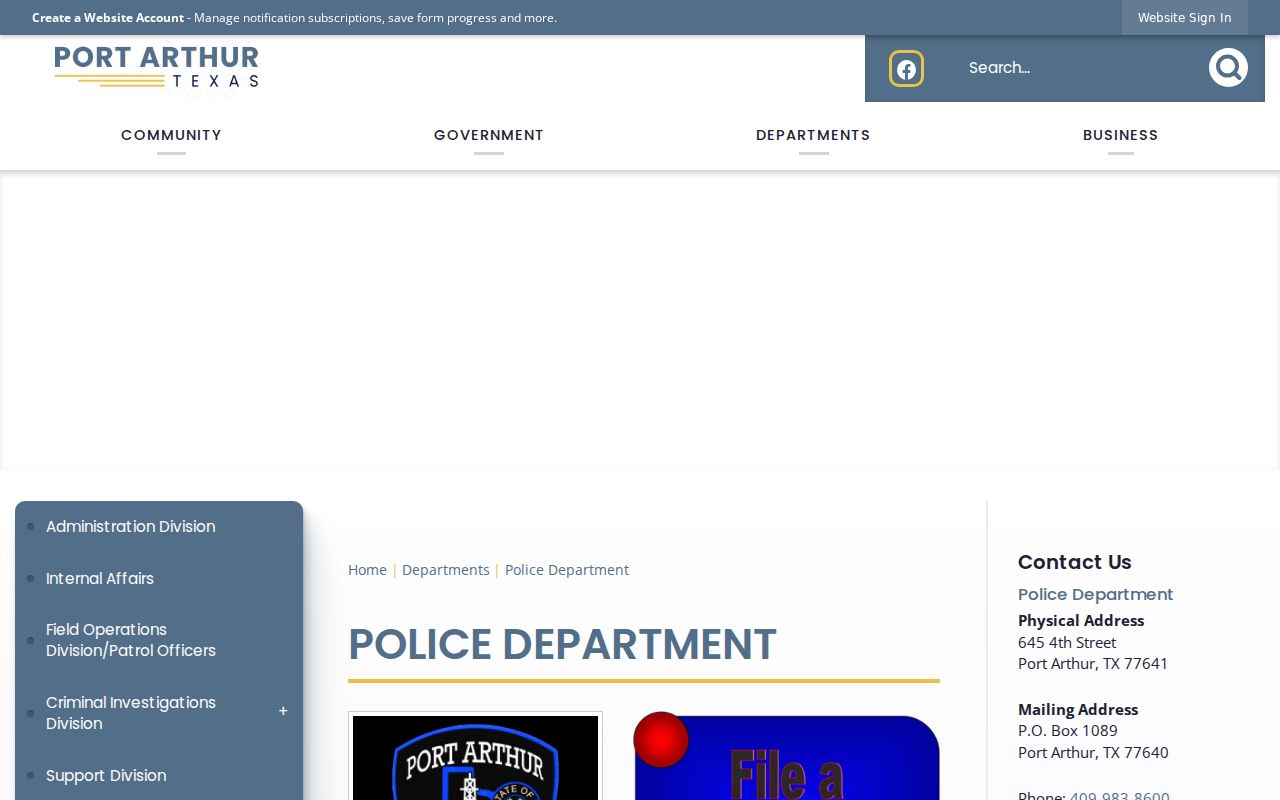Click the P.O. Box 1089 text
The height and width of the screenshot is (800, 1280).
[x=1068, y=731]
